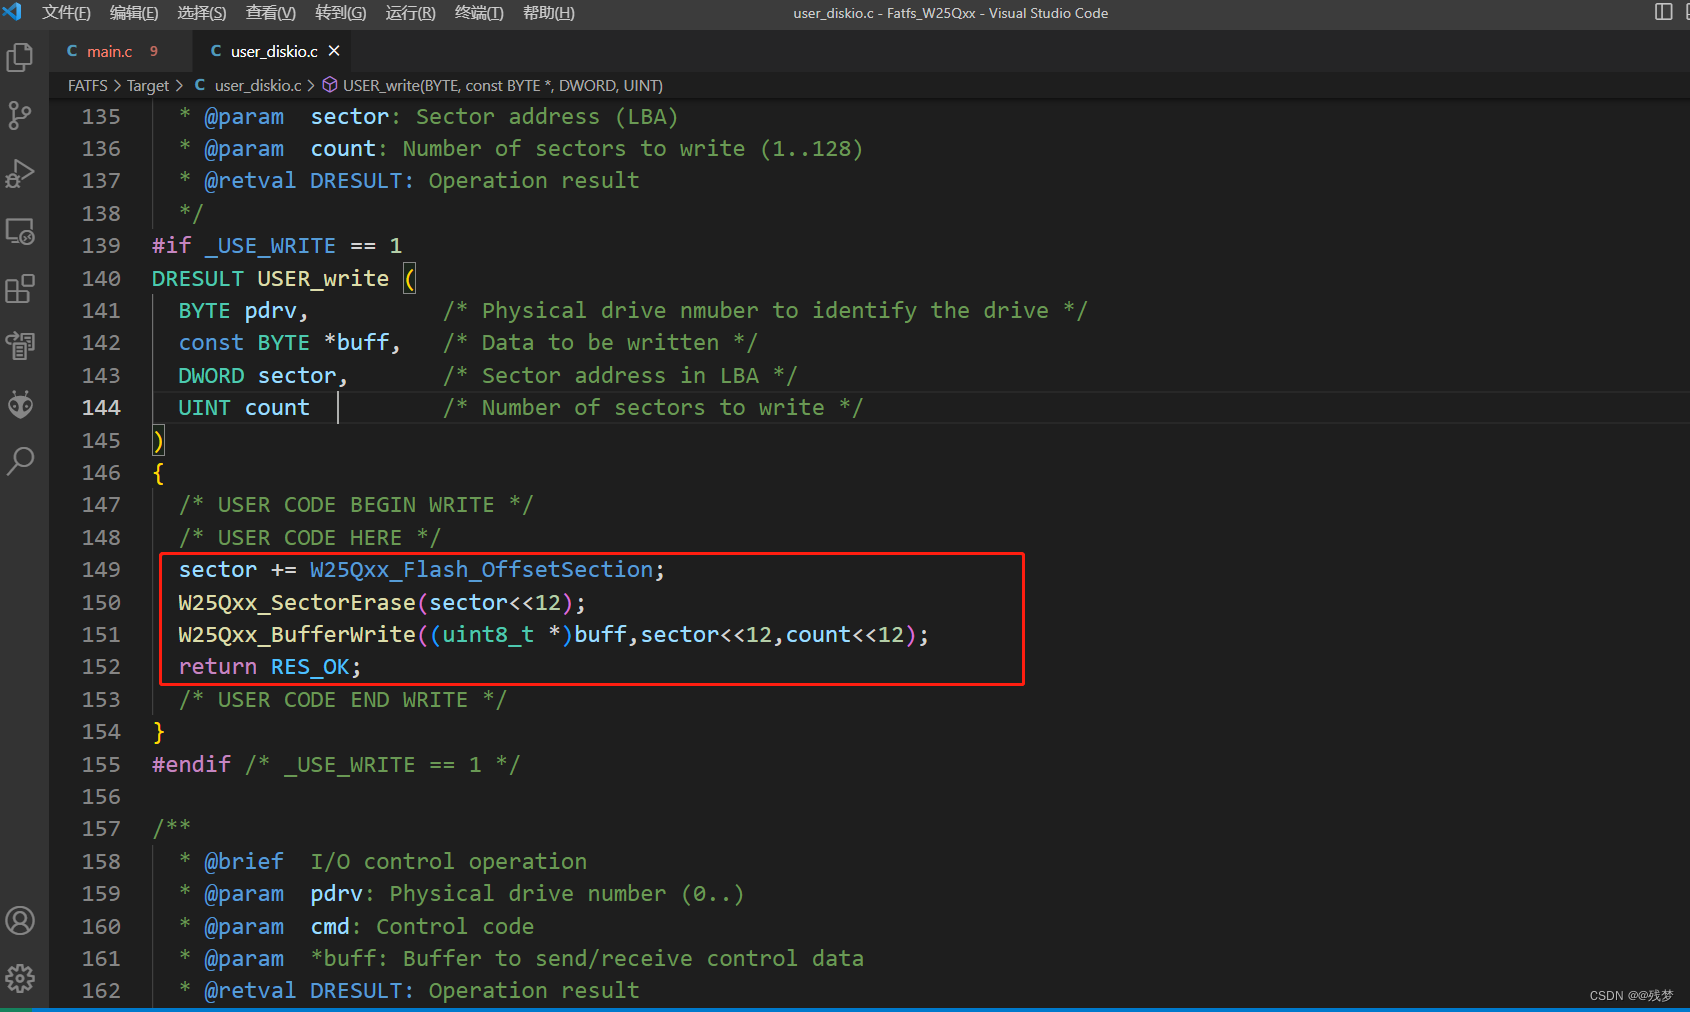This screenshot has height=1012, width=1690.
Task: Click 'DWORD' type on line 143
Action: (x=211, y=376)
